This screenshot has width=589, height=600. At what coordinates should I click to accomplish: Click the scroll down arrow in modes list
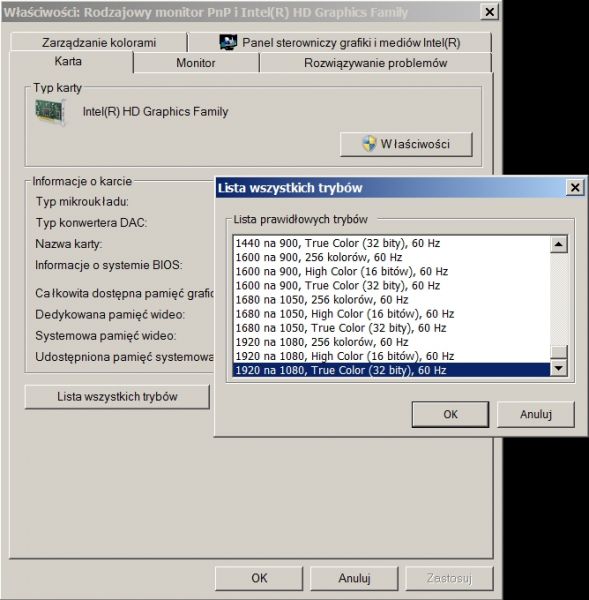pos(558,368)
